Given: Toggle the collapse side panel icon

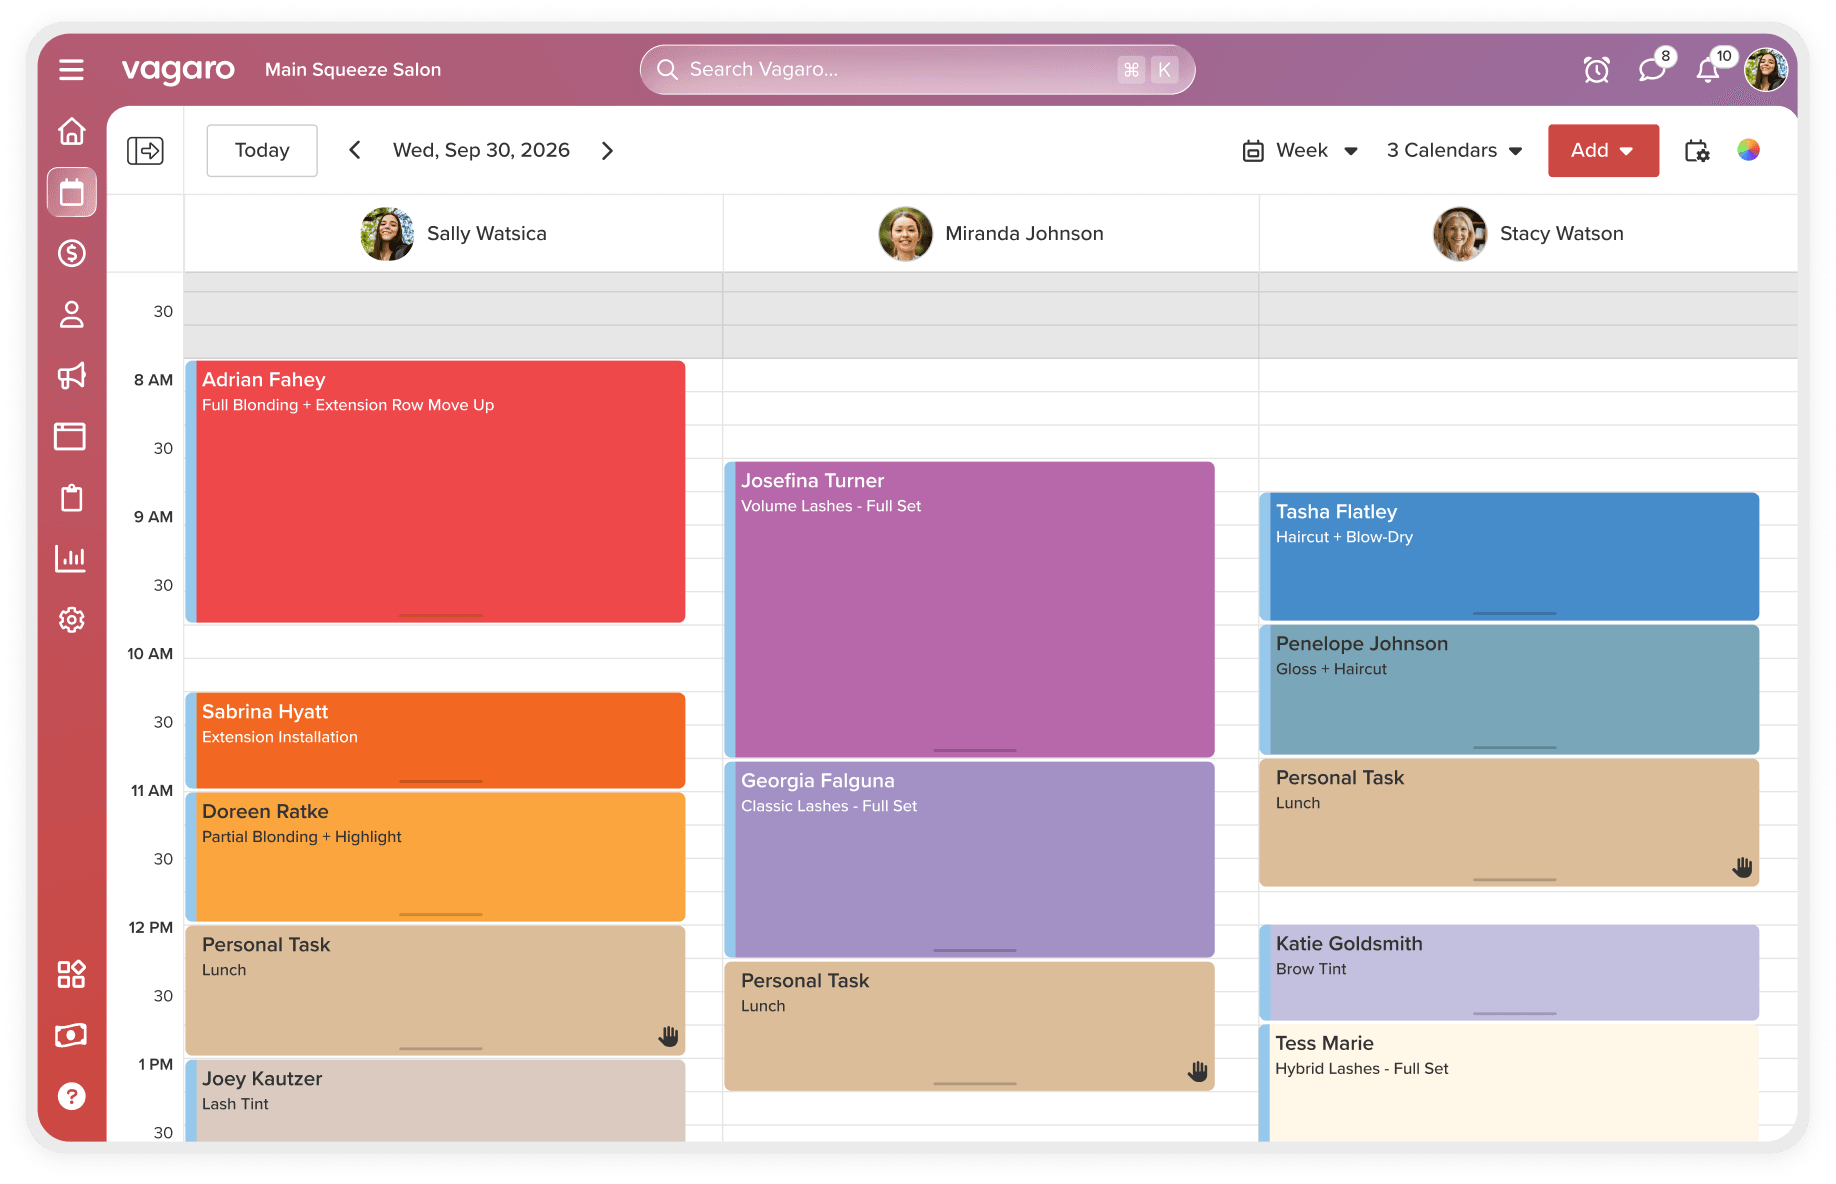Looking at the screenshot, I should point(145,151).
